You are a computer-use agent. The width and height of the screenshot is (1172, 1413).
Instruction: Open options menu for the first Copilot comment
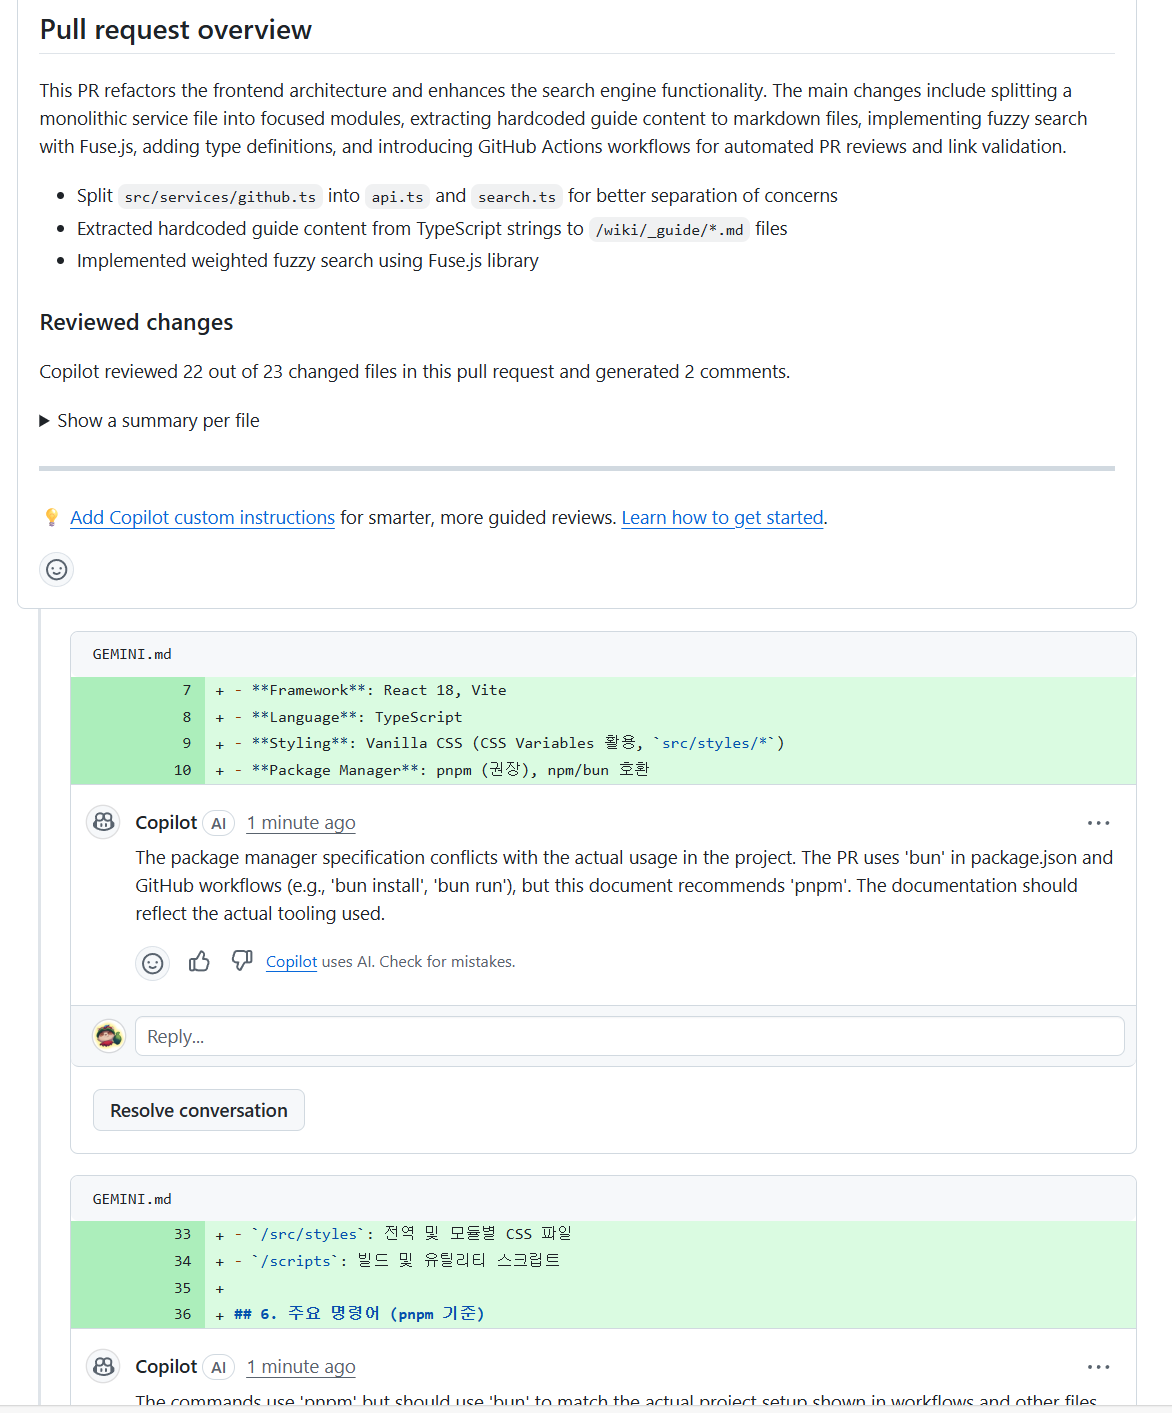[1098, 823]
